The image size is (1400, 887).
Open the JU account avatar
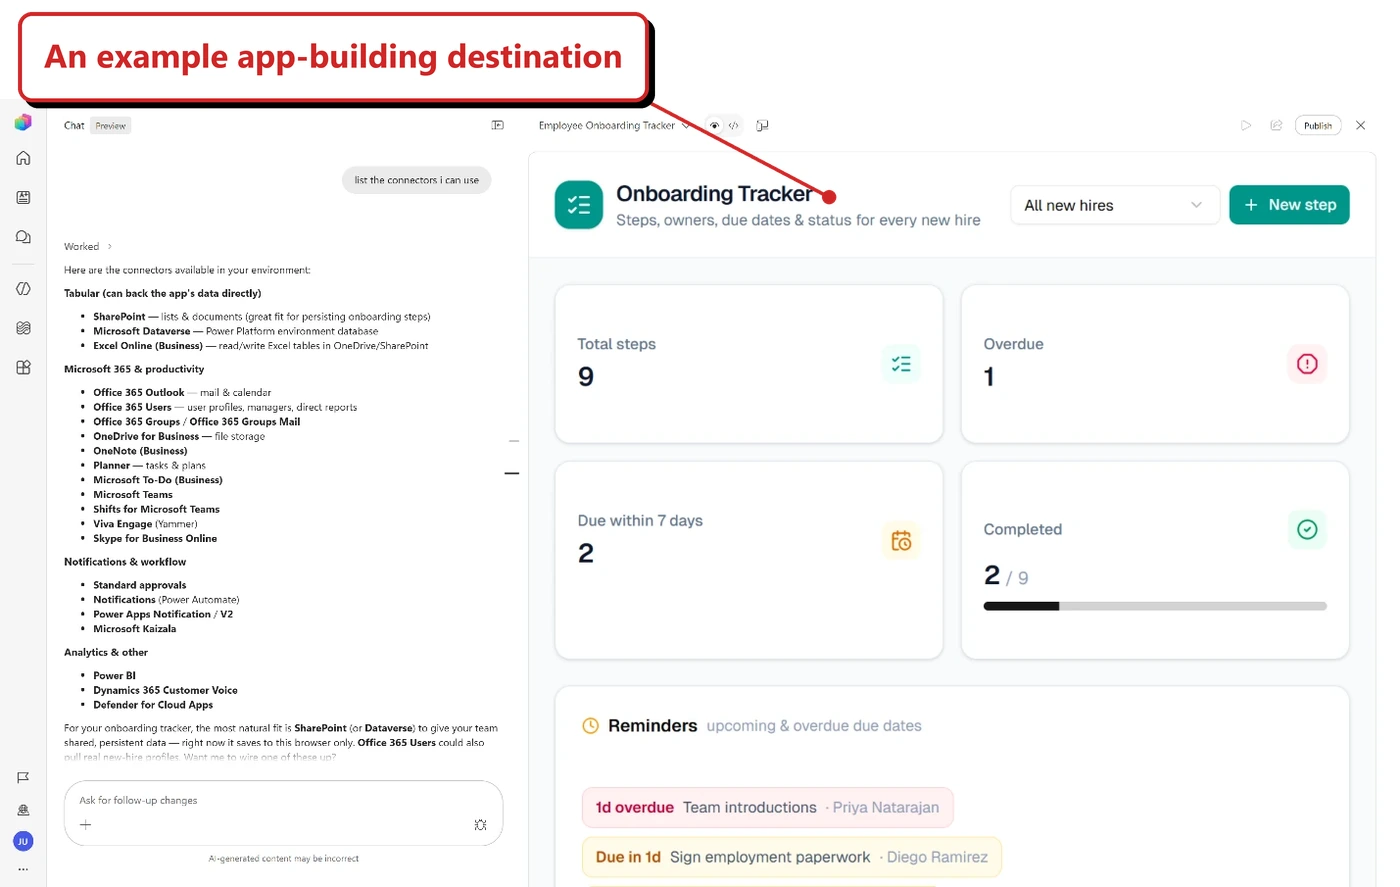(x=23, y=841)
